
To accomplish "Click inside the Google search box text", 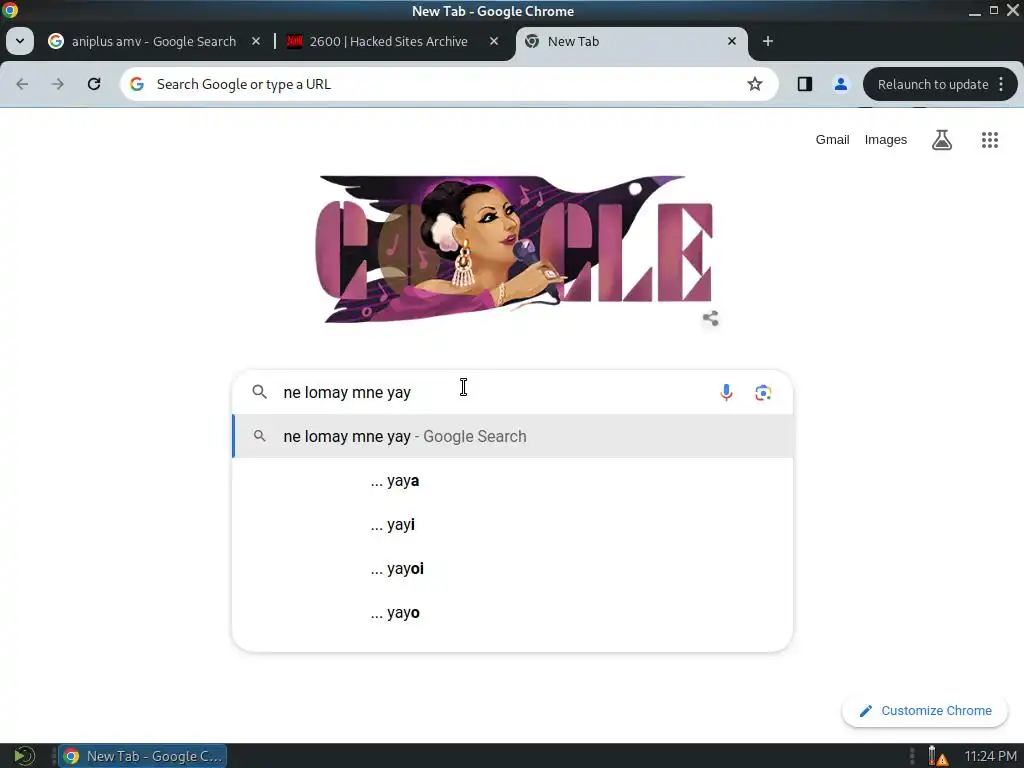I will pos(347,392).
